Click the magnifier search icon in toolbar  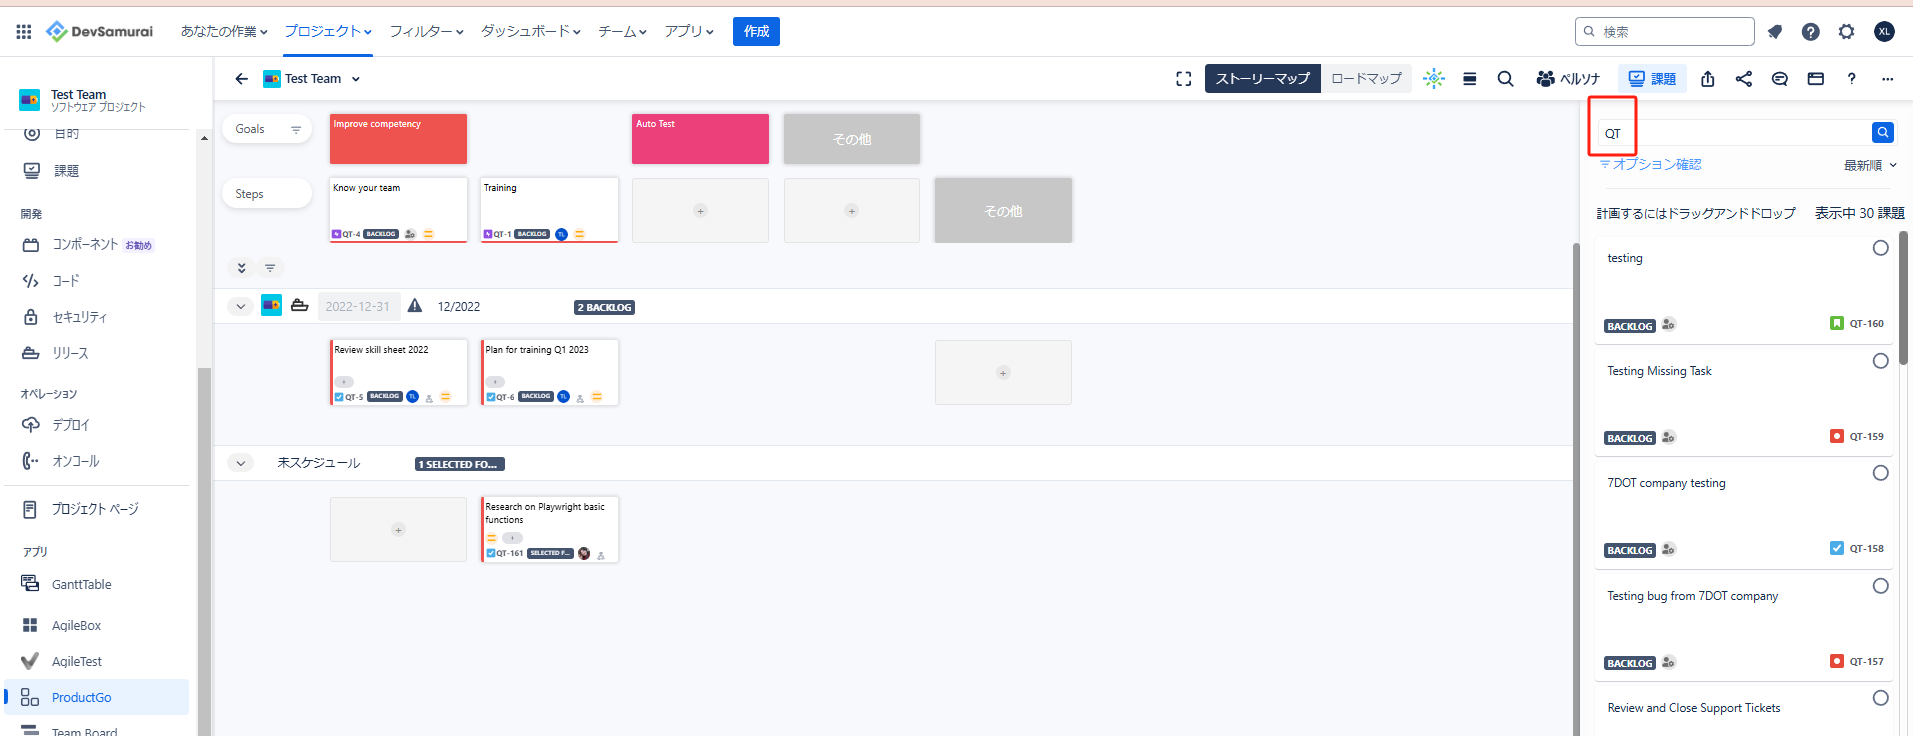(x=1505, y=79)
